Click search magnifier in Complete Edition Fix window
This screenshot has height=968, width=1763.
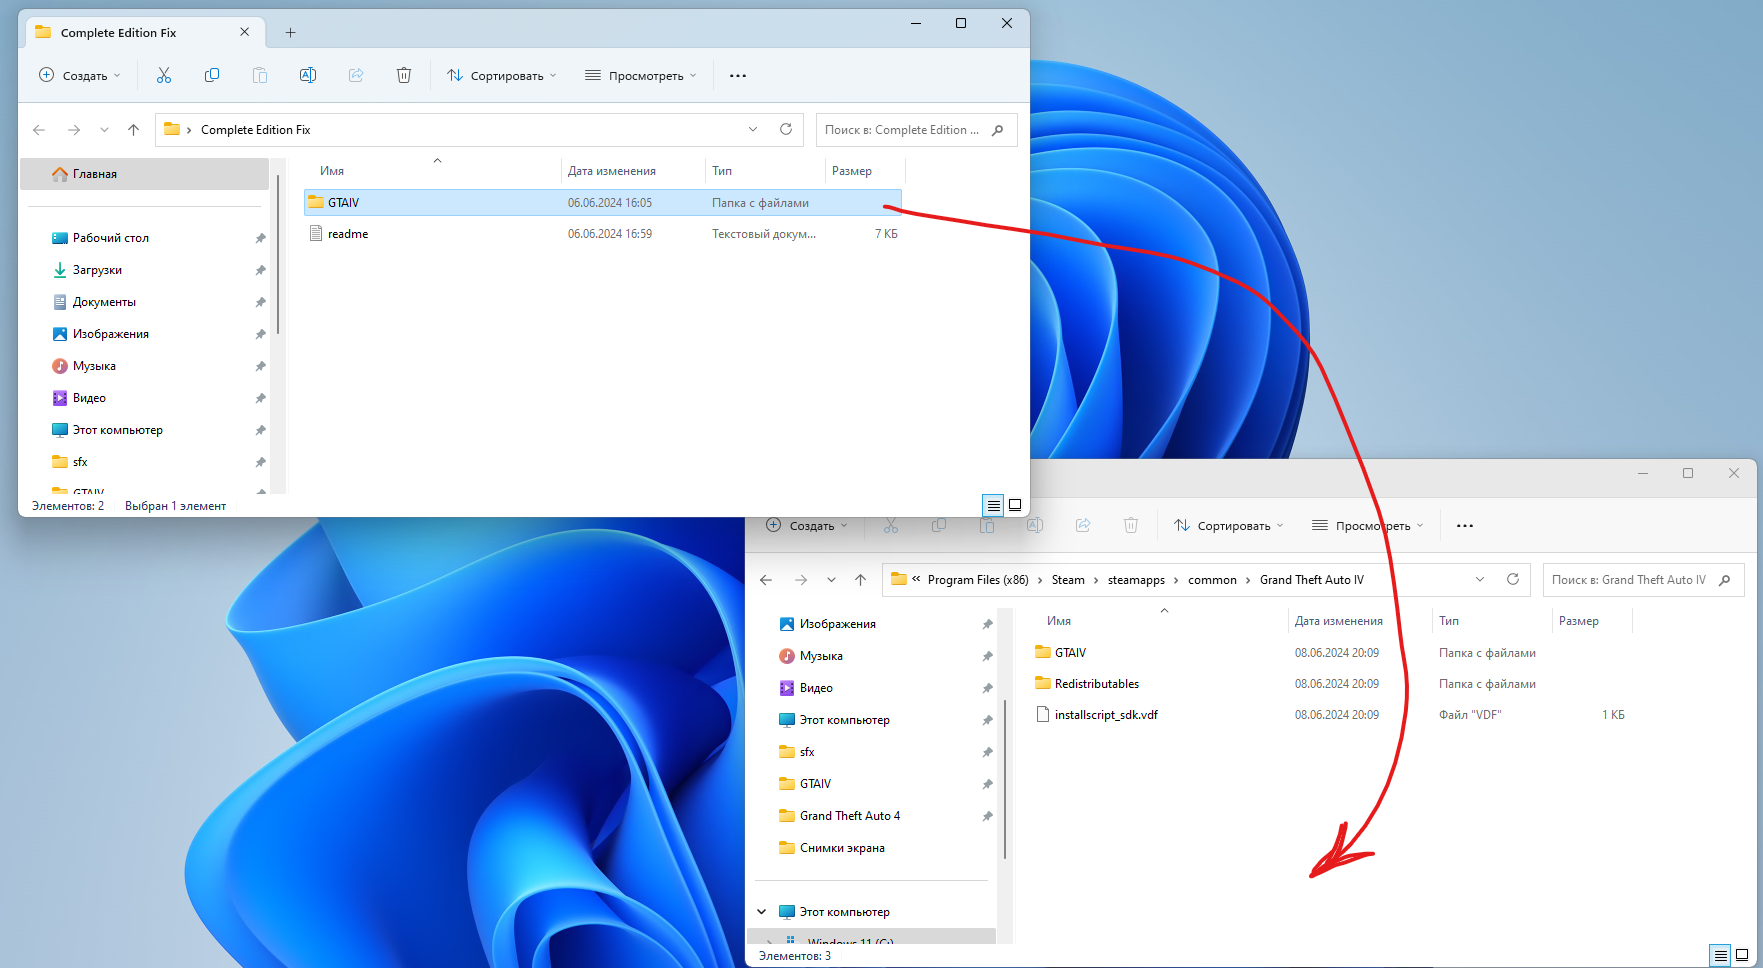(x=997, y=130)
